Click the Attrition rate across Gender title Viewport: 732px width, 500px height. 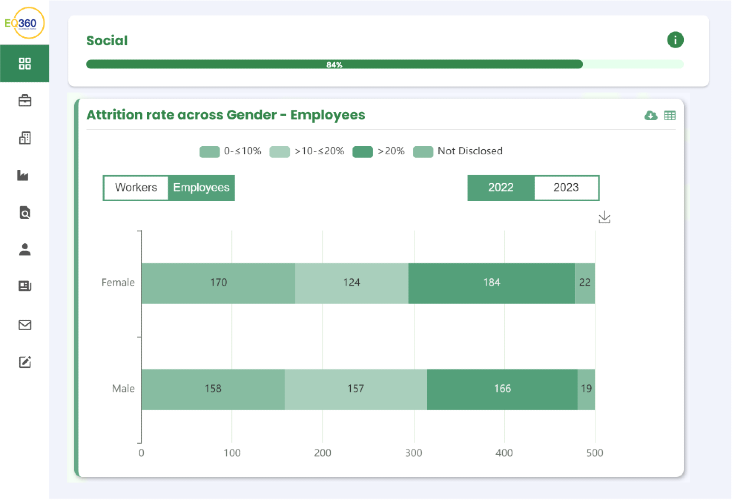click(226, 115)
